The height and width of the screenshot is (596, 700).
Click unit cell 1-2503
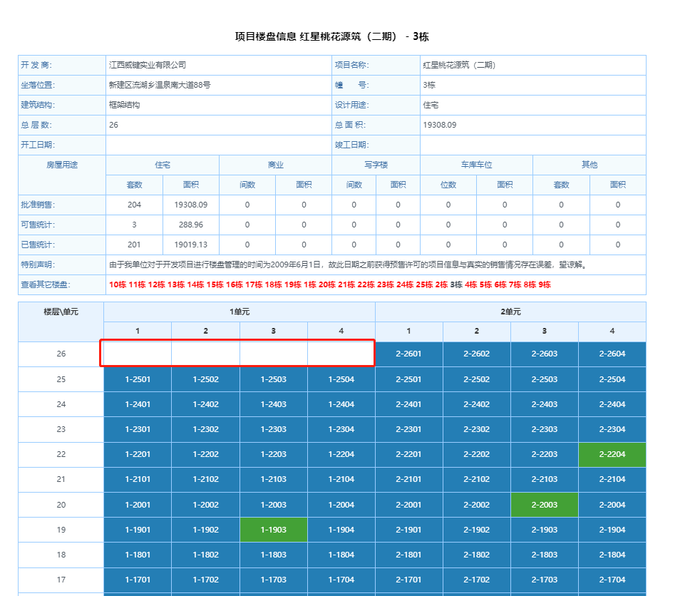click(273, 379)
